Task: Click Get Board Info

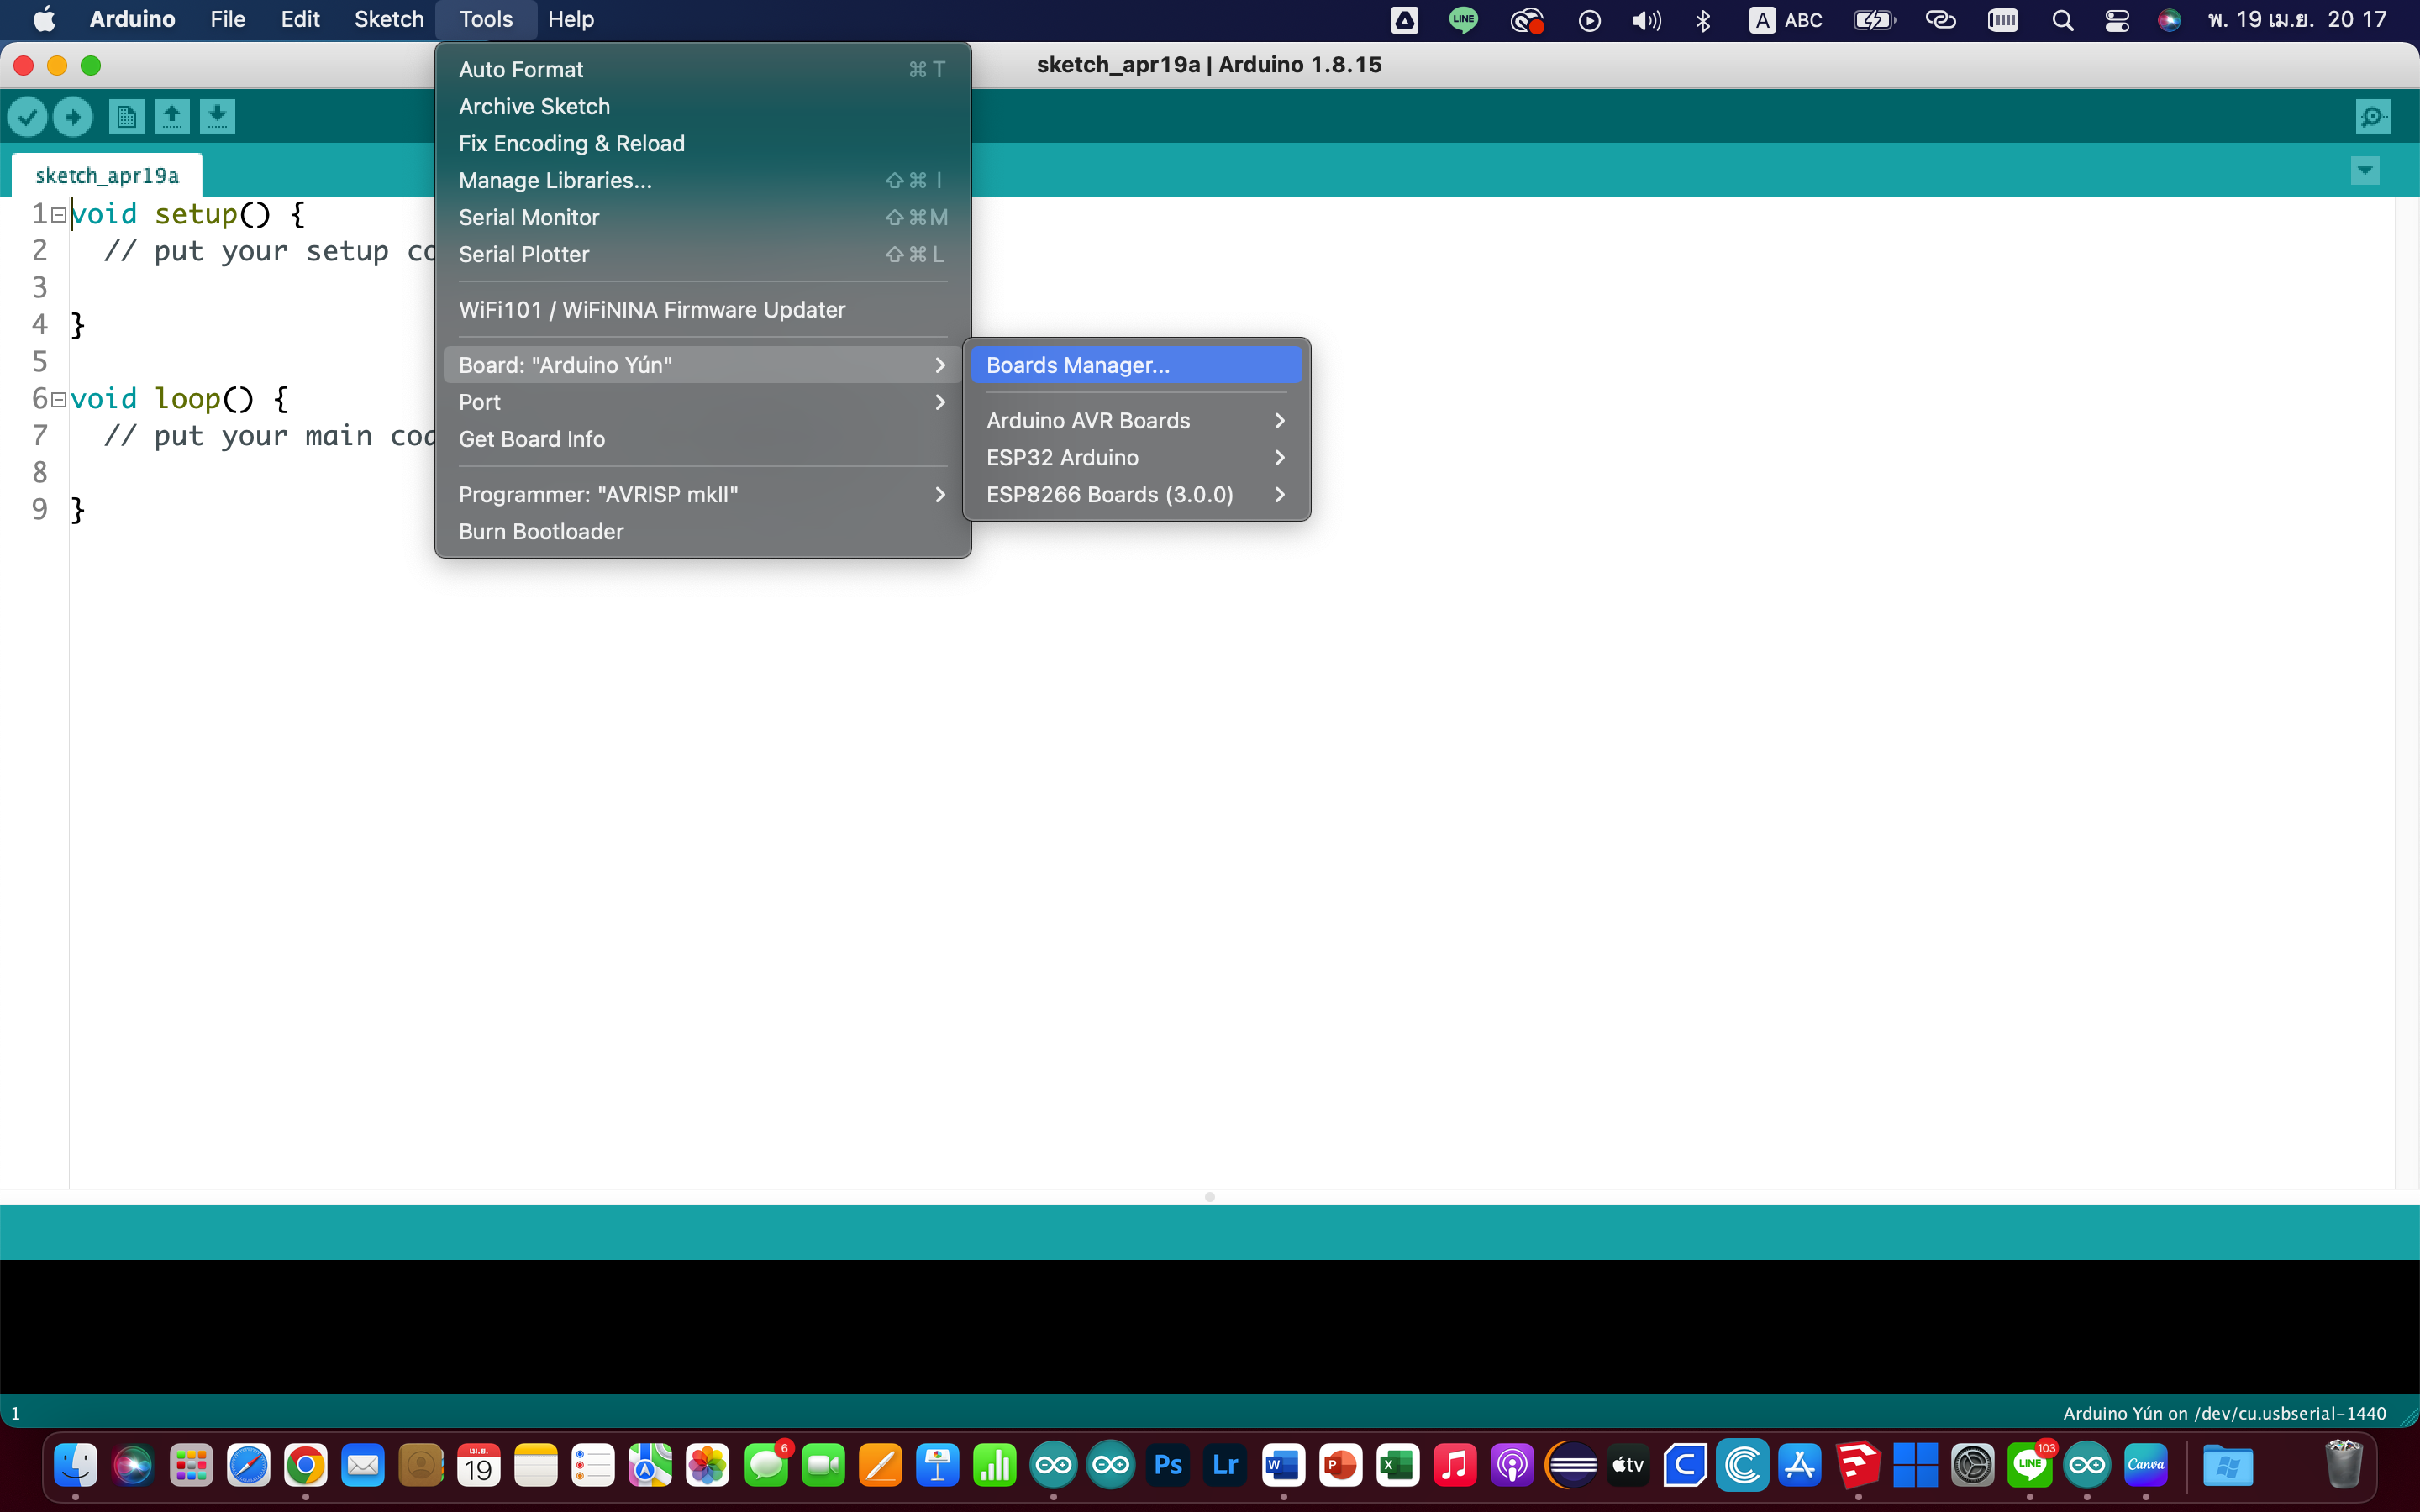Action: click(702, 439)
